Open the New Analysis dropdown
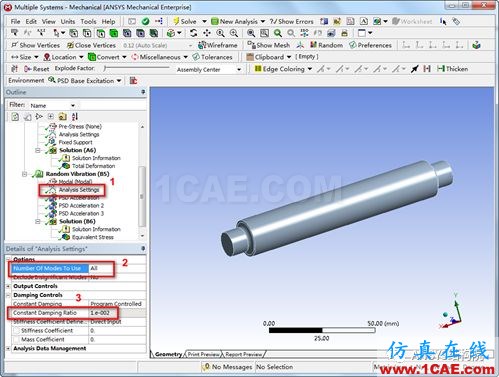This screenshot has width=499, height=377. coord(263,21)
